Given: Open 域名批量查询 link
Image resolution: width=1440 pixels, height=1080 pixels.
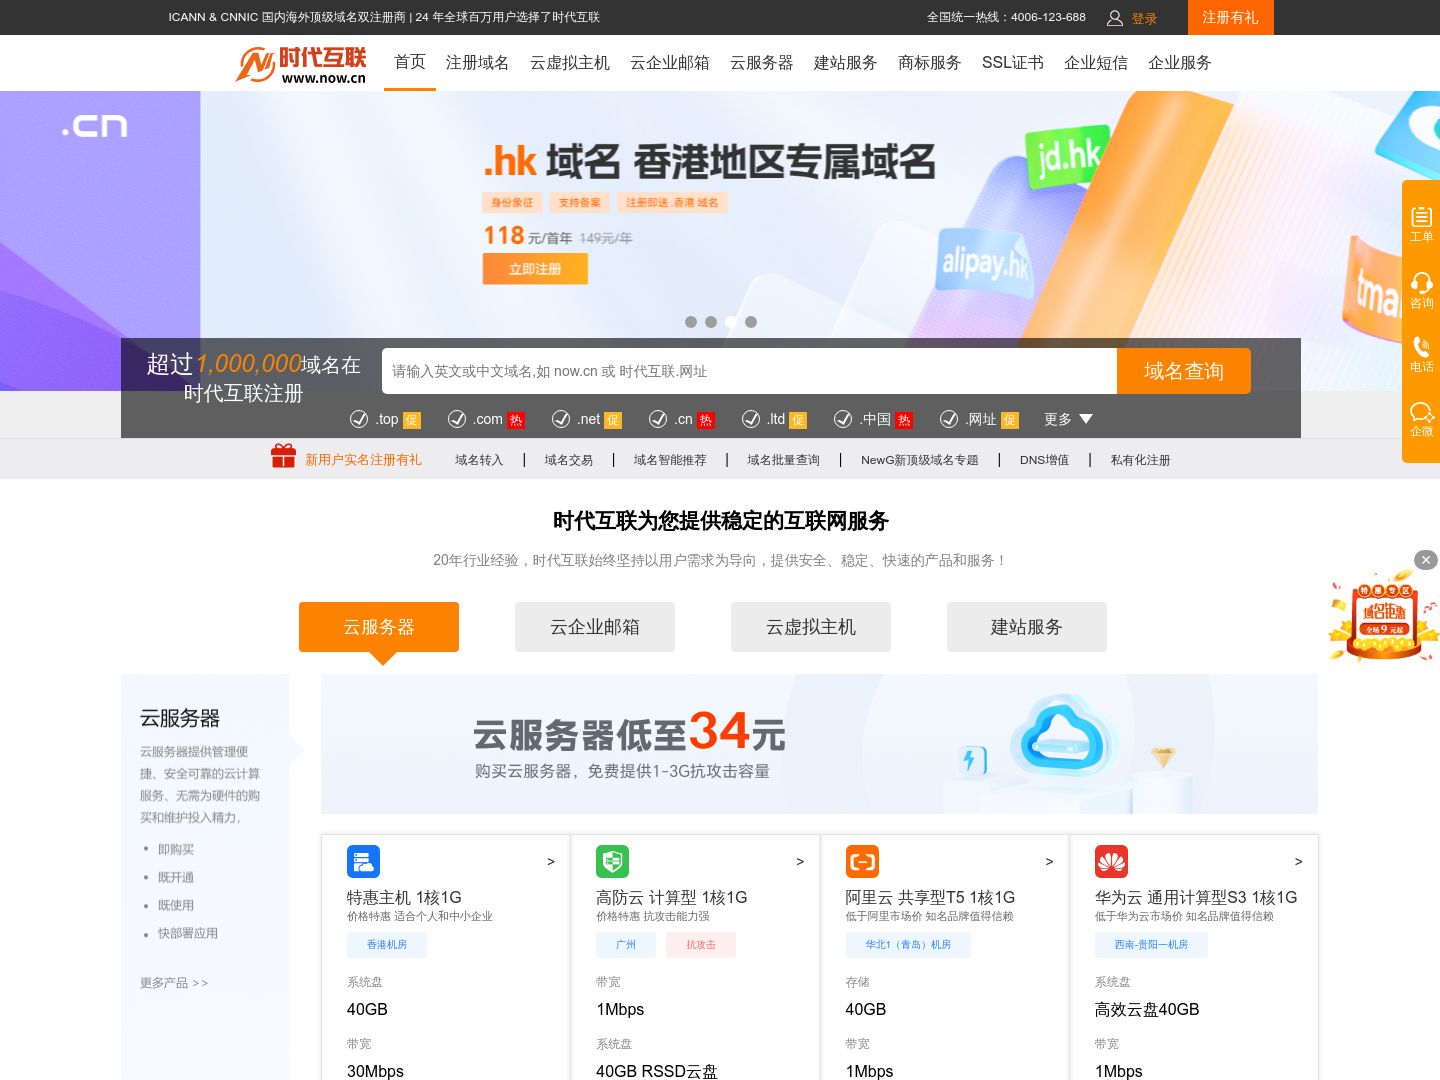Looking at the screenshot, I should click(784, 460).
